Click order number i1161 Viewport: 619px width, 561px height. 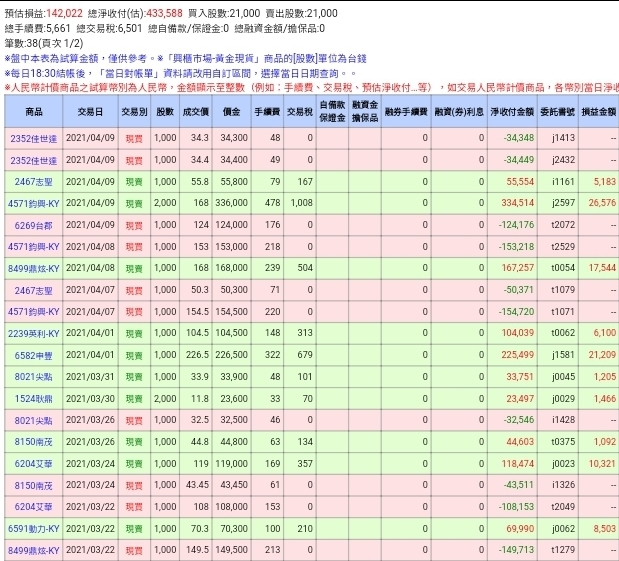click(x=564, y=182)
